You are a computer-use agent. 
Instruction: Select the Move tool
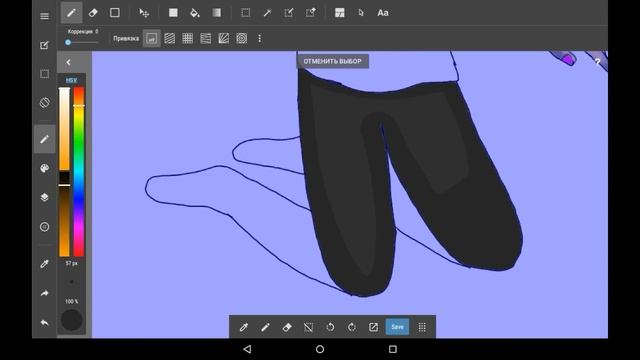144,13
